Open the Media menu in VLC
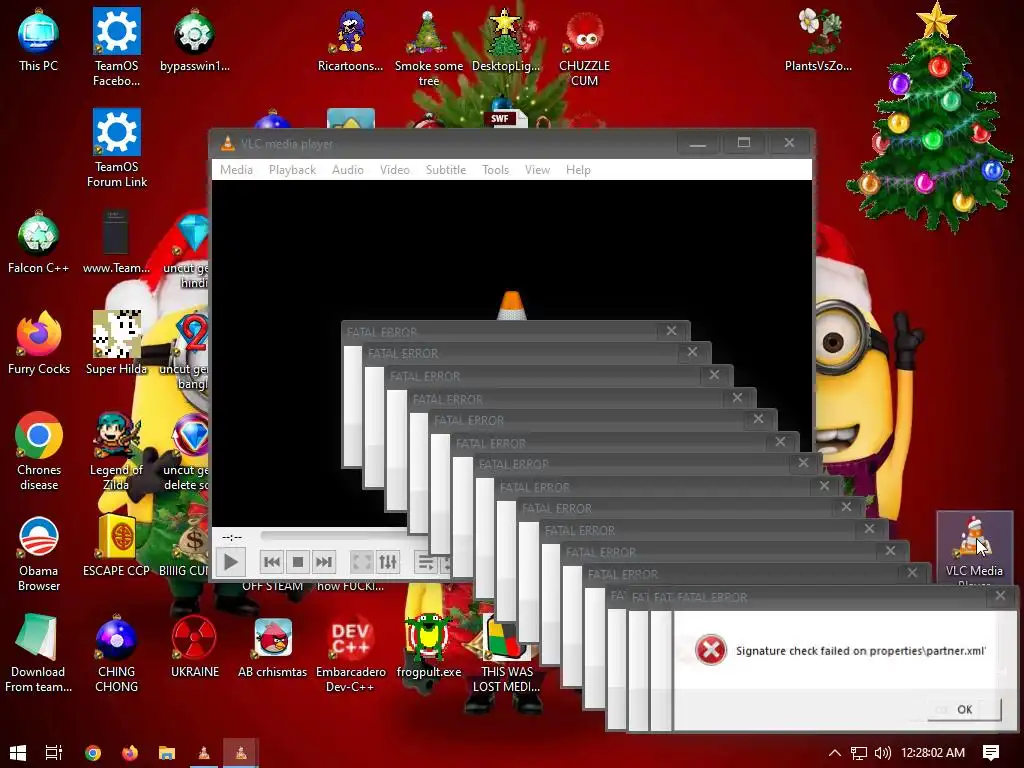 pyautogui.click(x=236, y=170)
